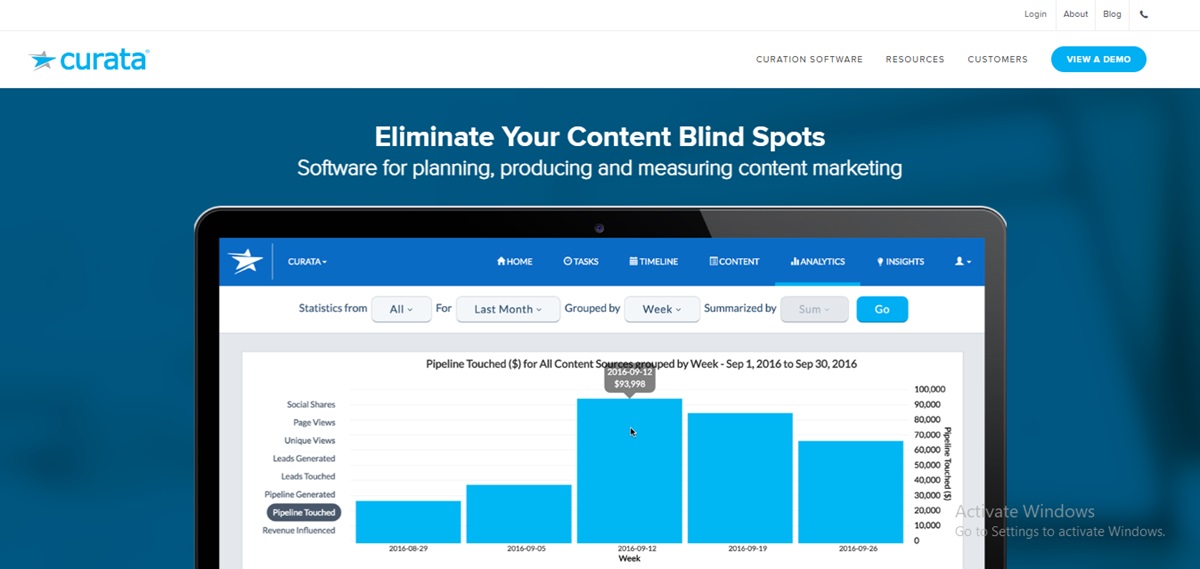Open the Last Month dropdown

tap(507, 309)
